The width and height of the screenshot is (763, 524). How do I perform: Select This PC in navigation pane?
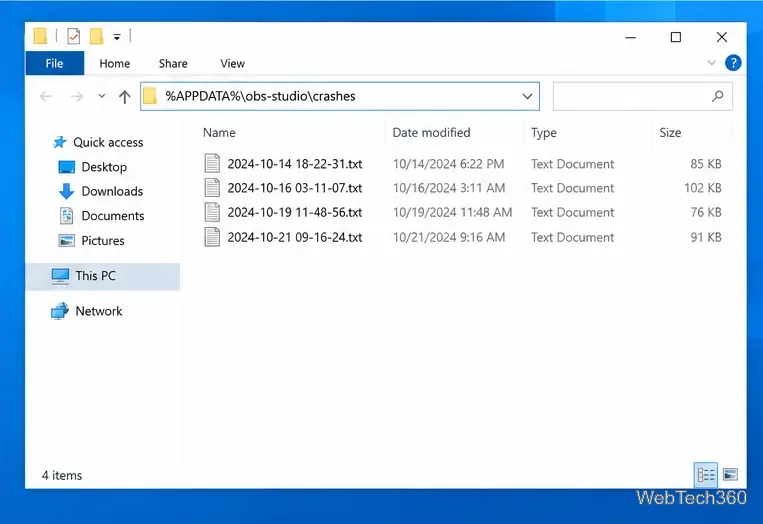coord(103,276)
